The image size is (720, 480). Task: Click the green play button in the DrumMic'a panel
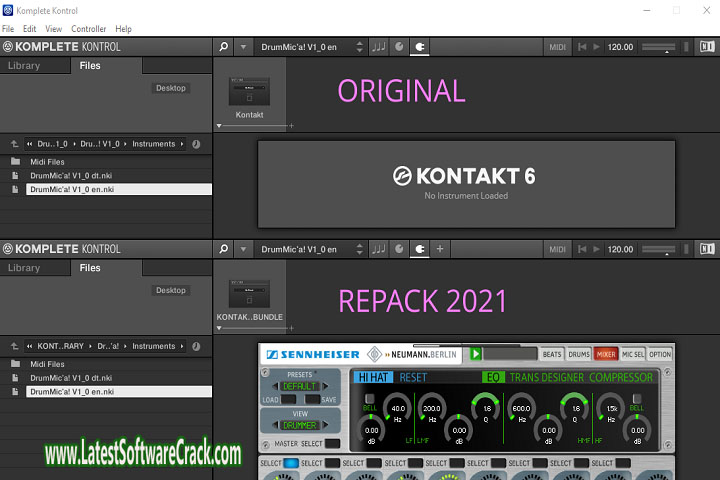[x=475, y=354]
